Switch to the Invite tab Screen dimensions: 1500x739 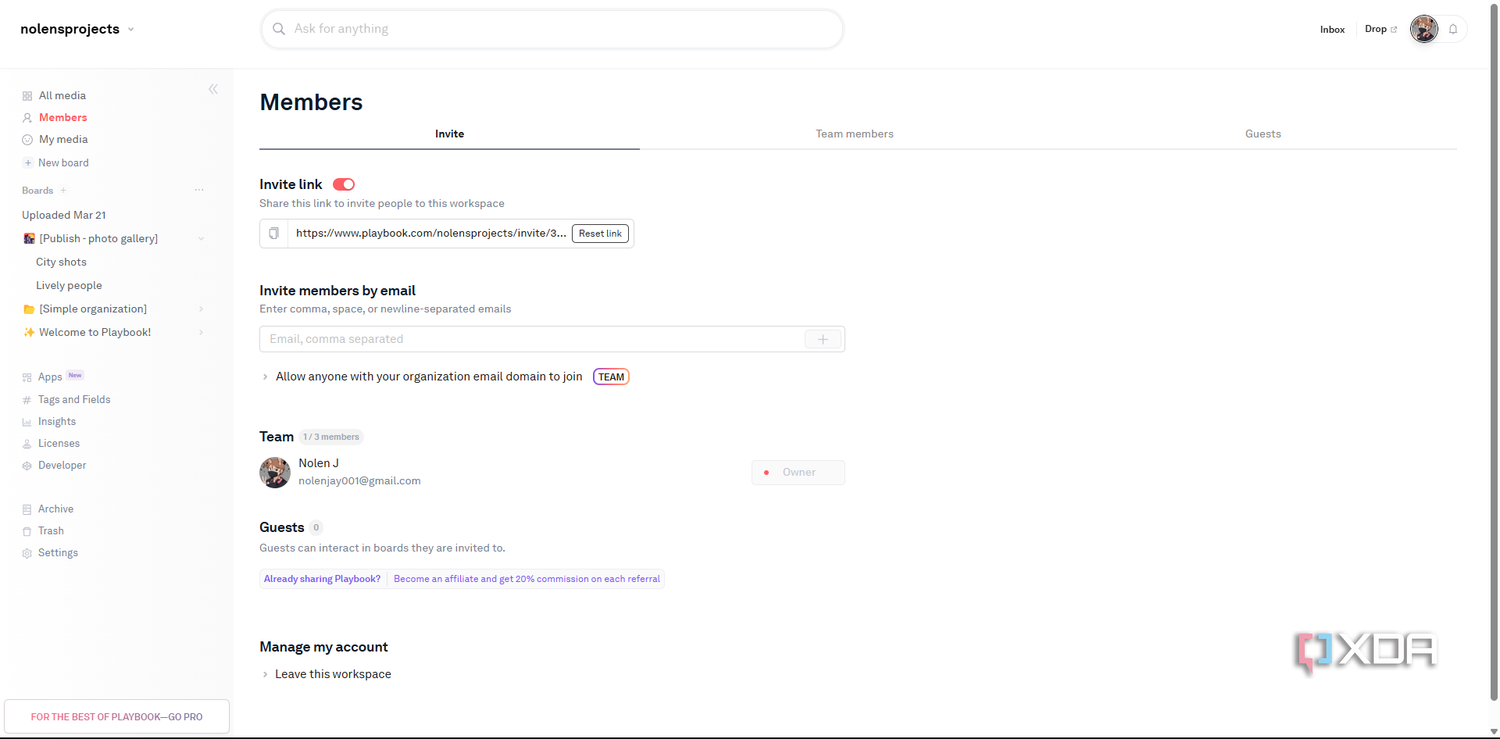click(449, 134)
